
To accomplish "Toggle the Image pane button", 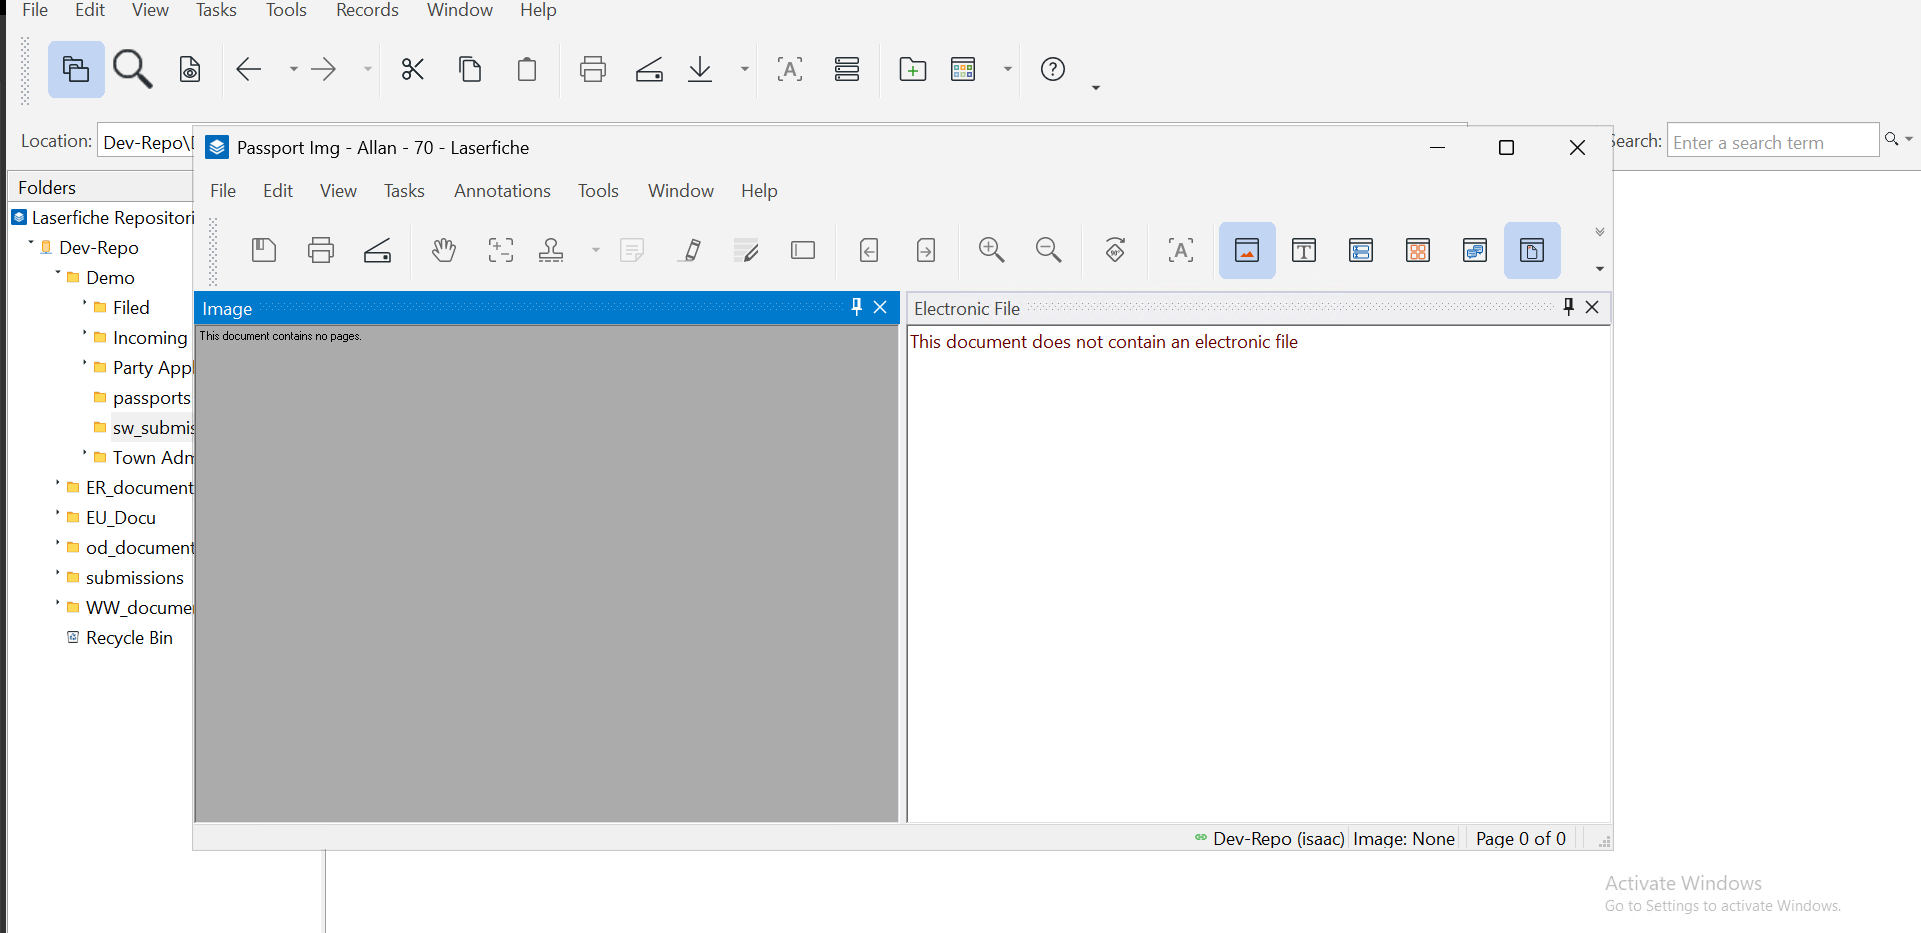I will 1247,250.
